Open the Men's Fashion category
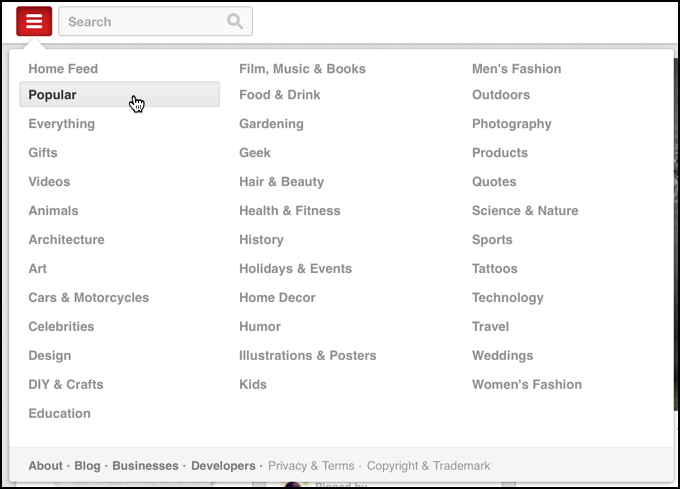 [516, 69]
